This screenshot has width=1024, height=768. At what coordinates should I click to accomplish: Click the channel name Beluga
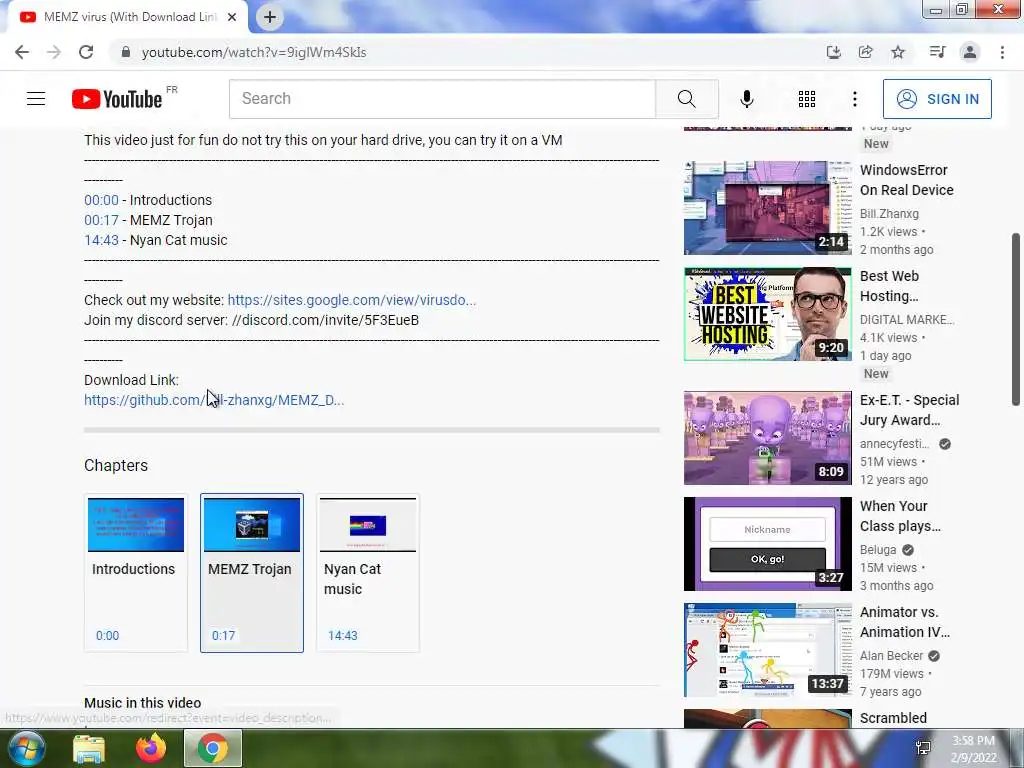[x=878, y=550]
